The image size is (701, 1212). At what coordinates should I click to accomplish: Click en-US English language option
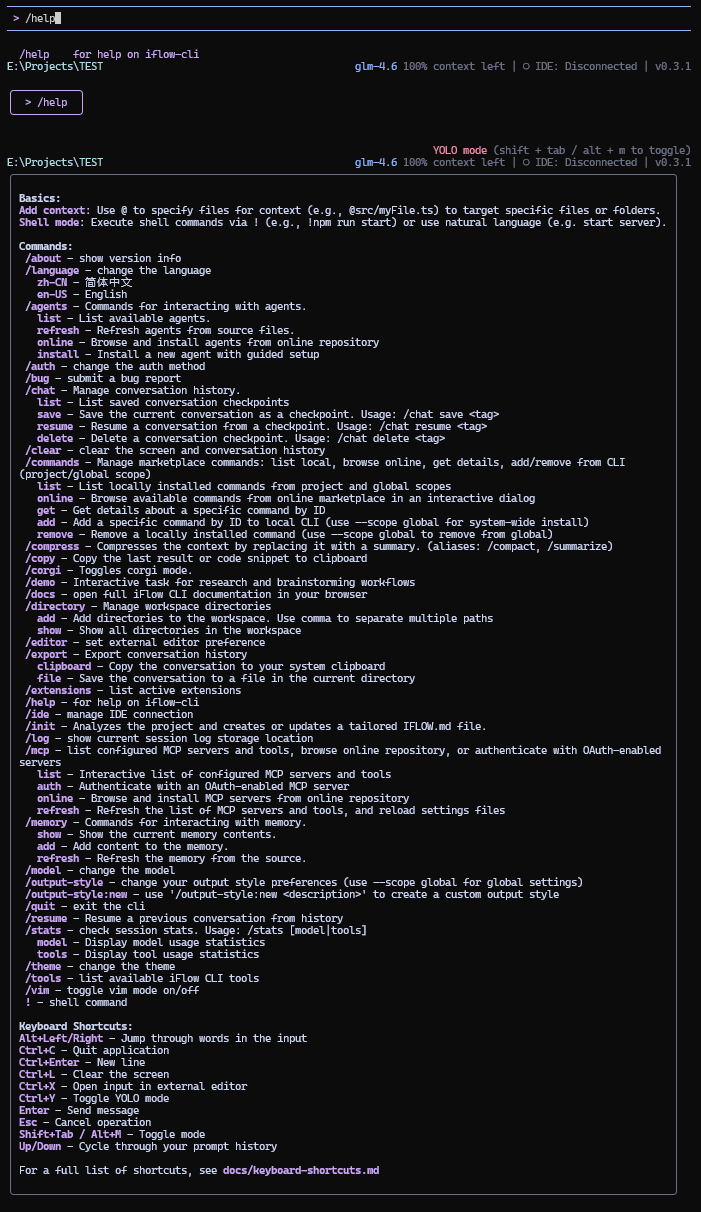point(52,294)
